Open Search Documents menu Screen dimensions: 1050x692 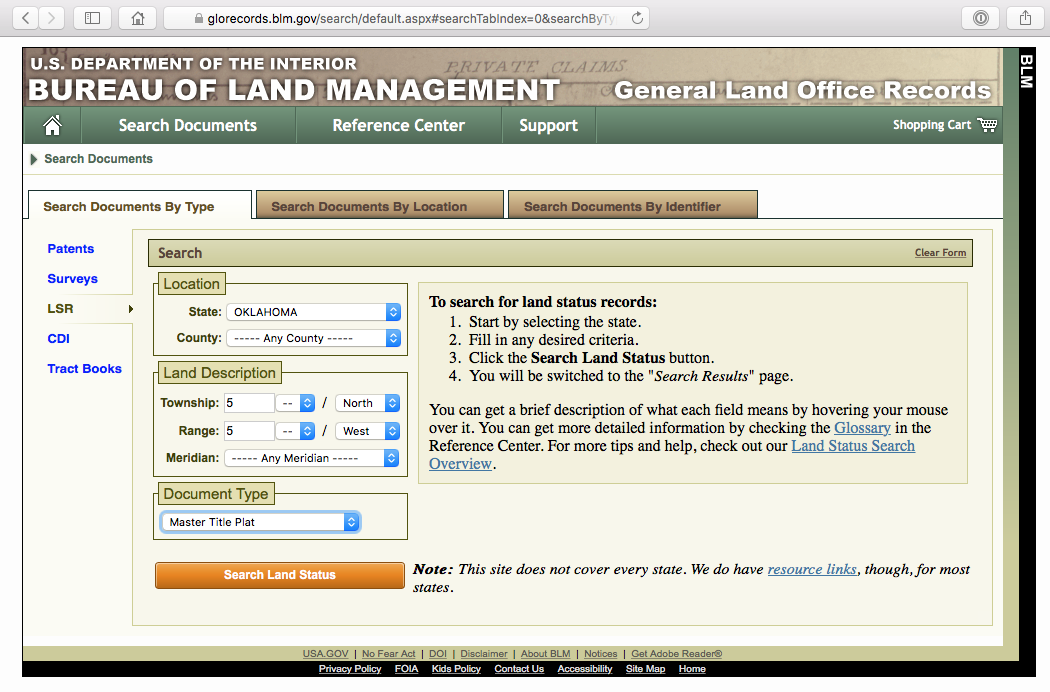point(188,125)
